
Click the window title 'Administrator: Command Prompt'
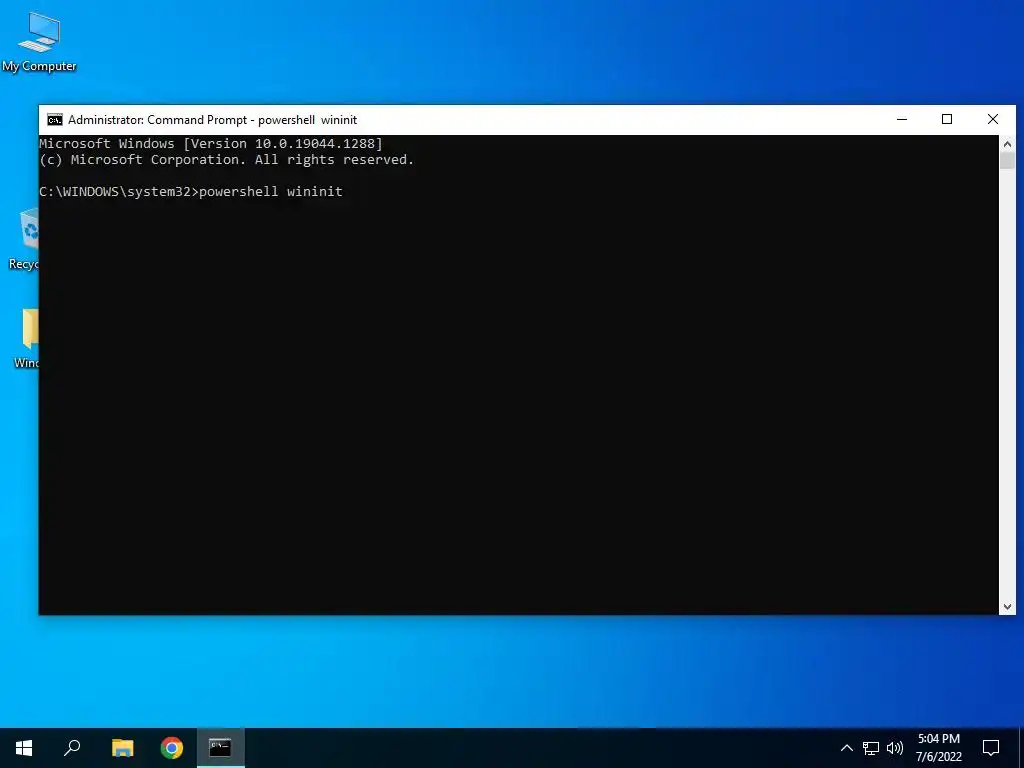157,120
